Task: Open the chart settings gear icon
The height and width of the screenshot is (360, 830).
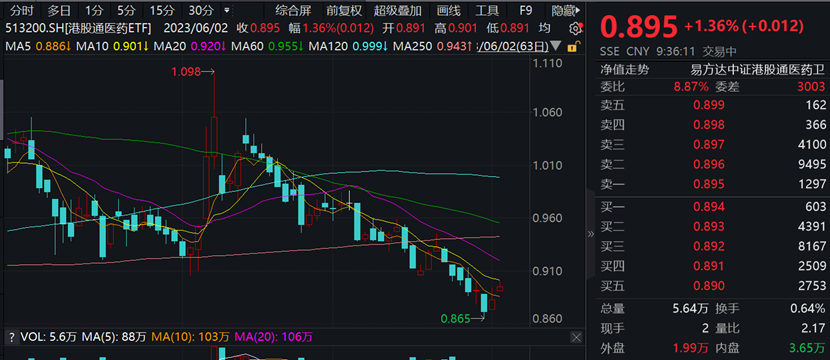Action: click(x=575, y=29)
